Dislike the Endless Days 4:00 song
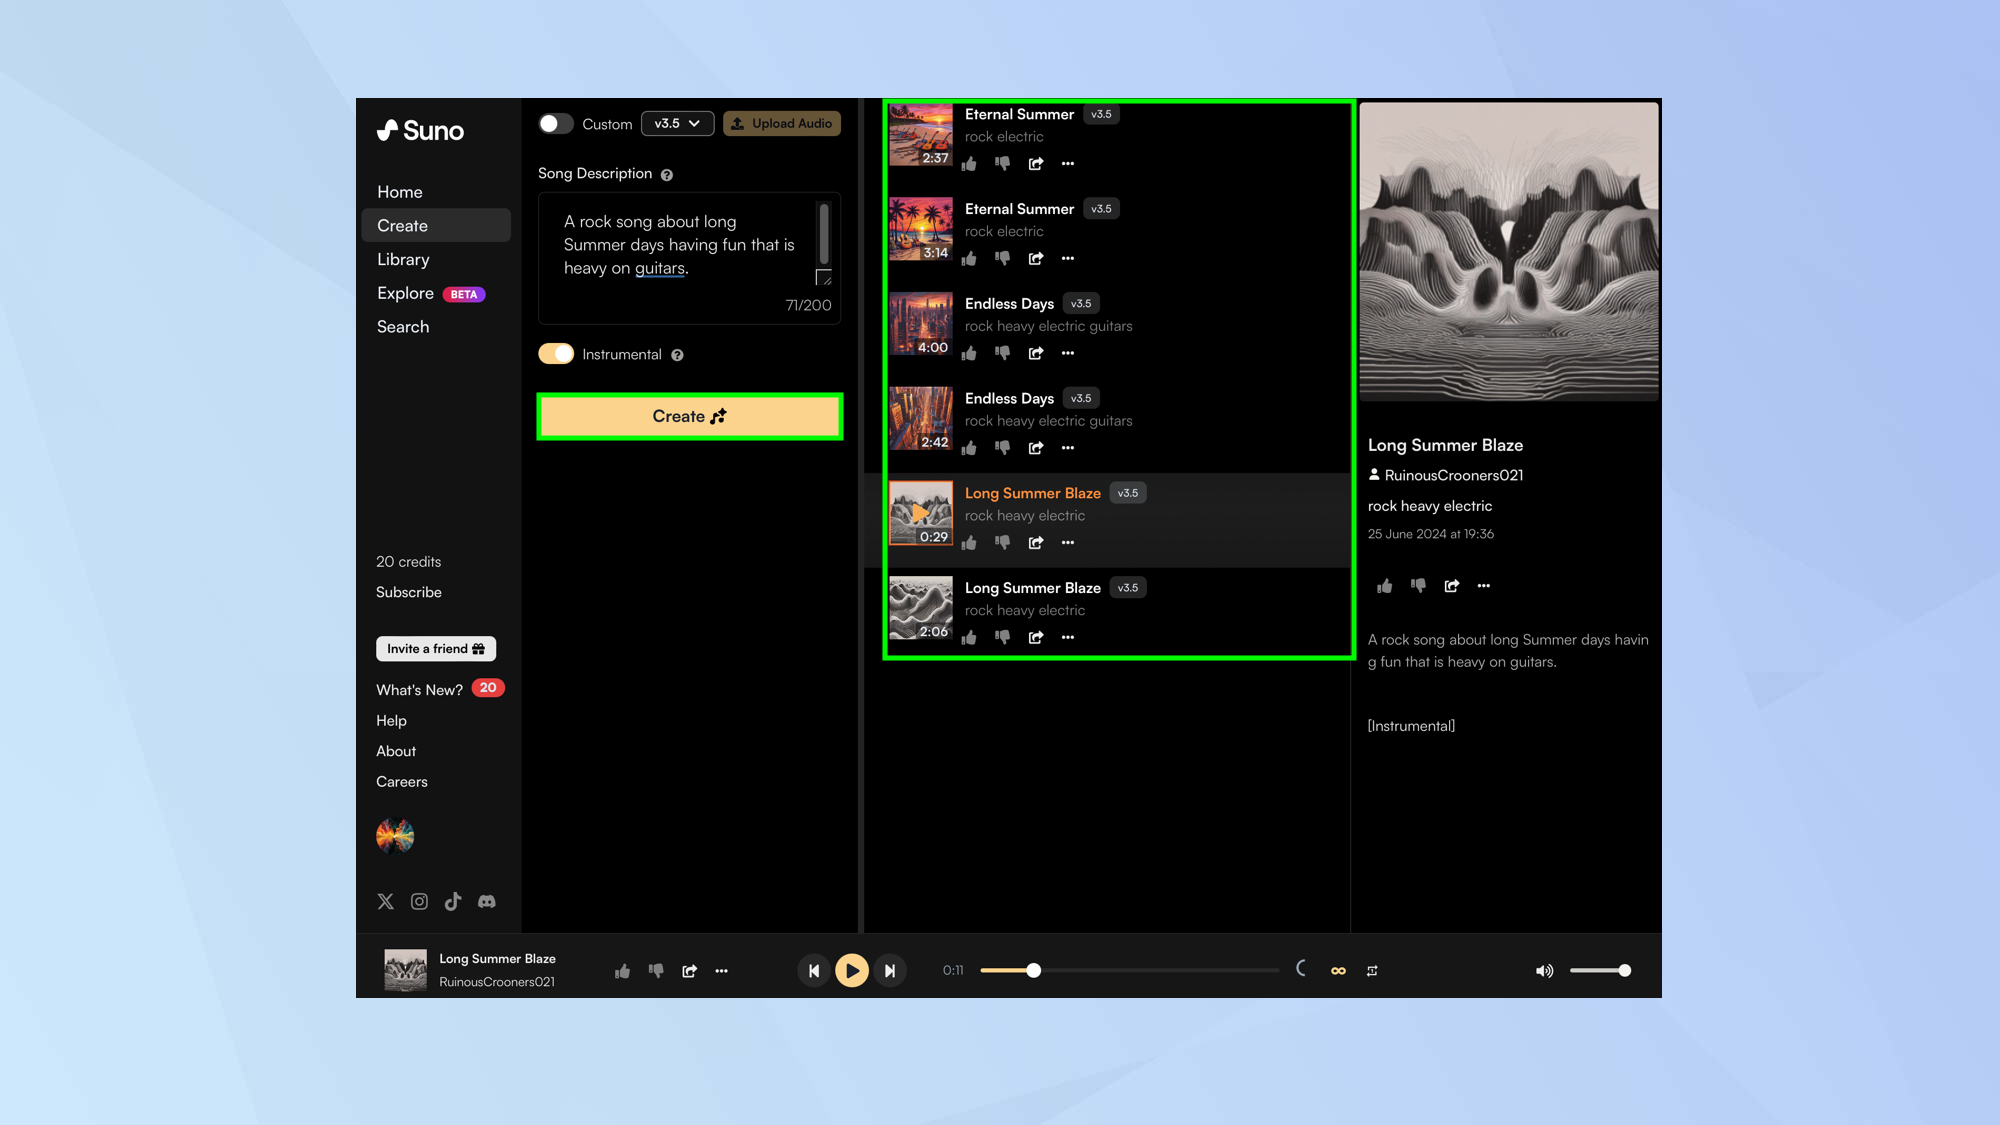2000x1125 pixels. click(1002, 353)
